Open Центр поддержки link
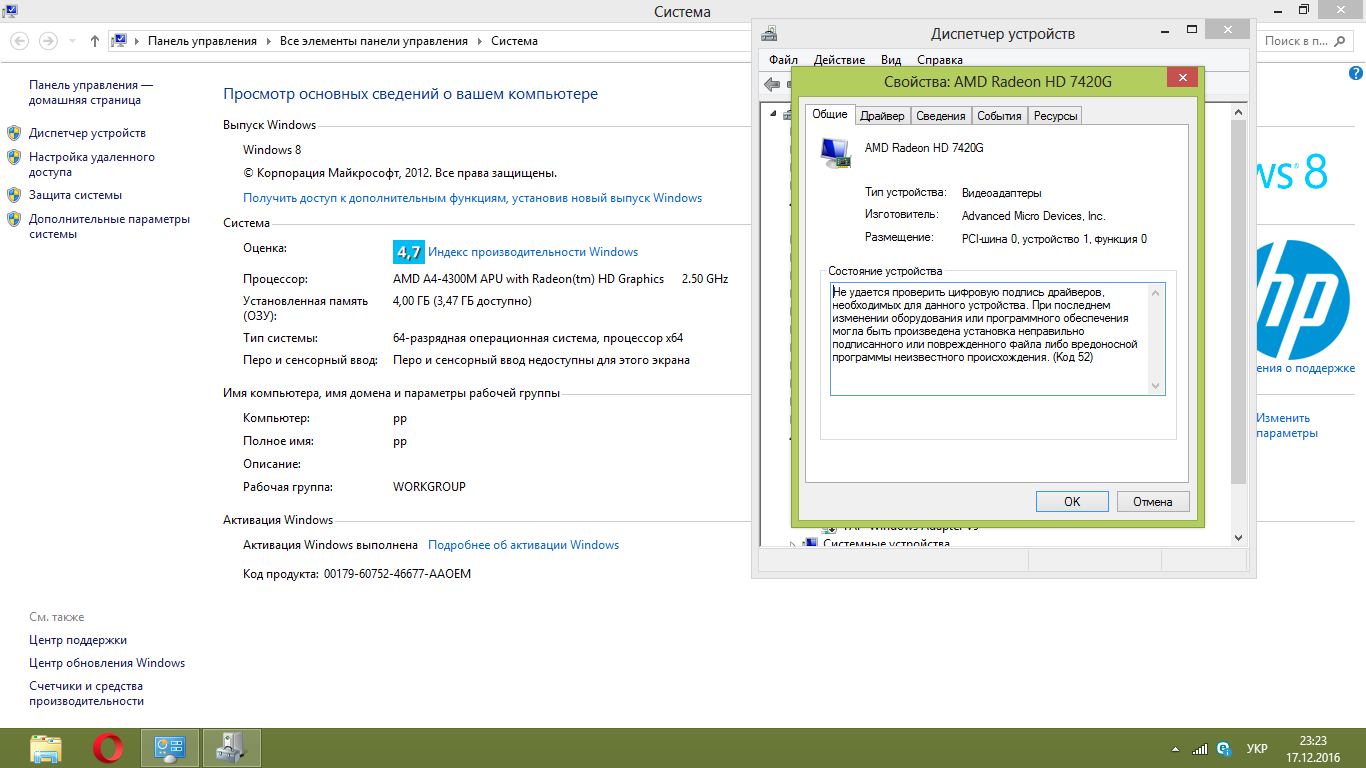This screenshot has width=1366, height=768. pyautogui.click(x=78, y=640)
